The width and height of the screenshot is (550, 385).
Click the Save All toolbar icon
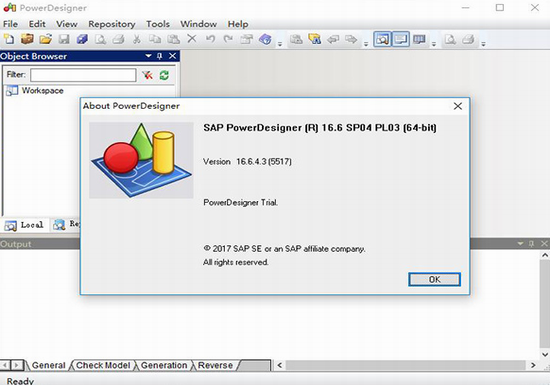(82, 39)
